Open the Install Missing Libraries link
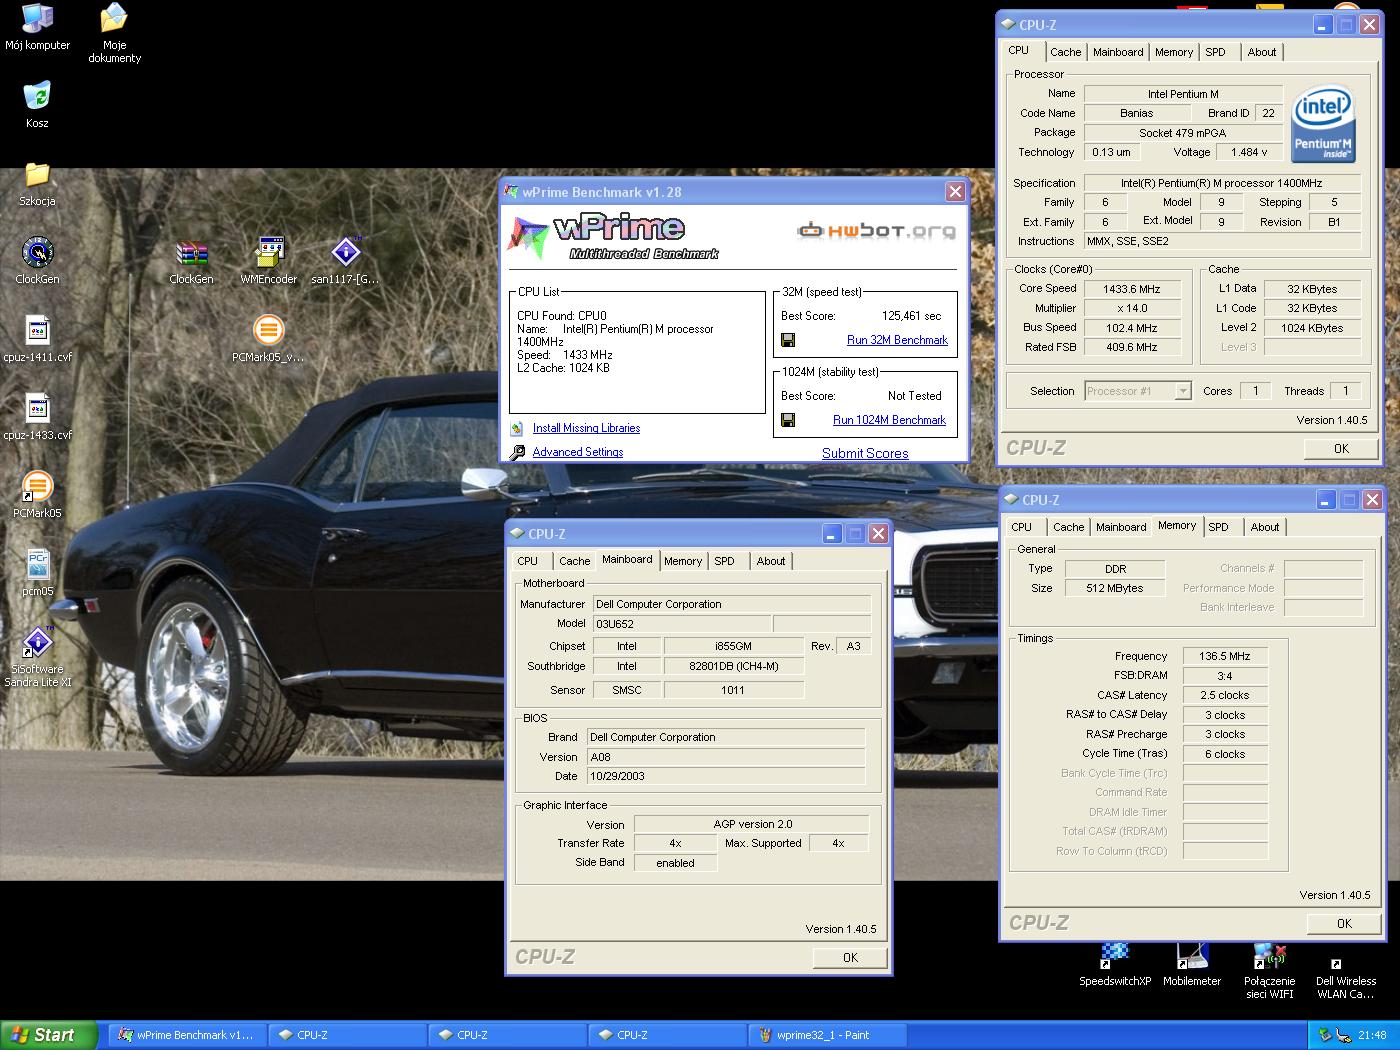 [x=586, y=428]
